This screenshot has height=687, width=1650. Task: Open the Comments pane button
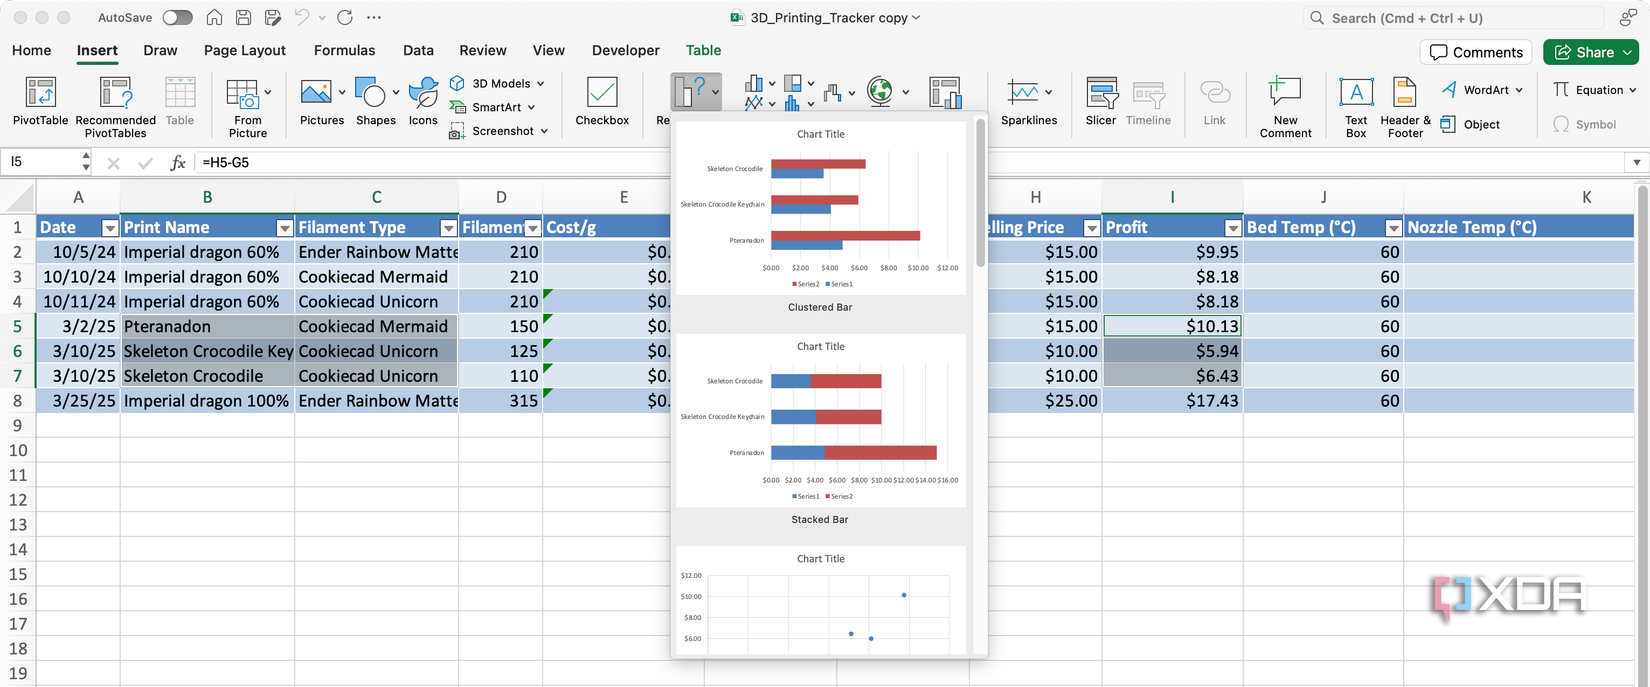(1476, 52)
